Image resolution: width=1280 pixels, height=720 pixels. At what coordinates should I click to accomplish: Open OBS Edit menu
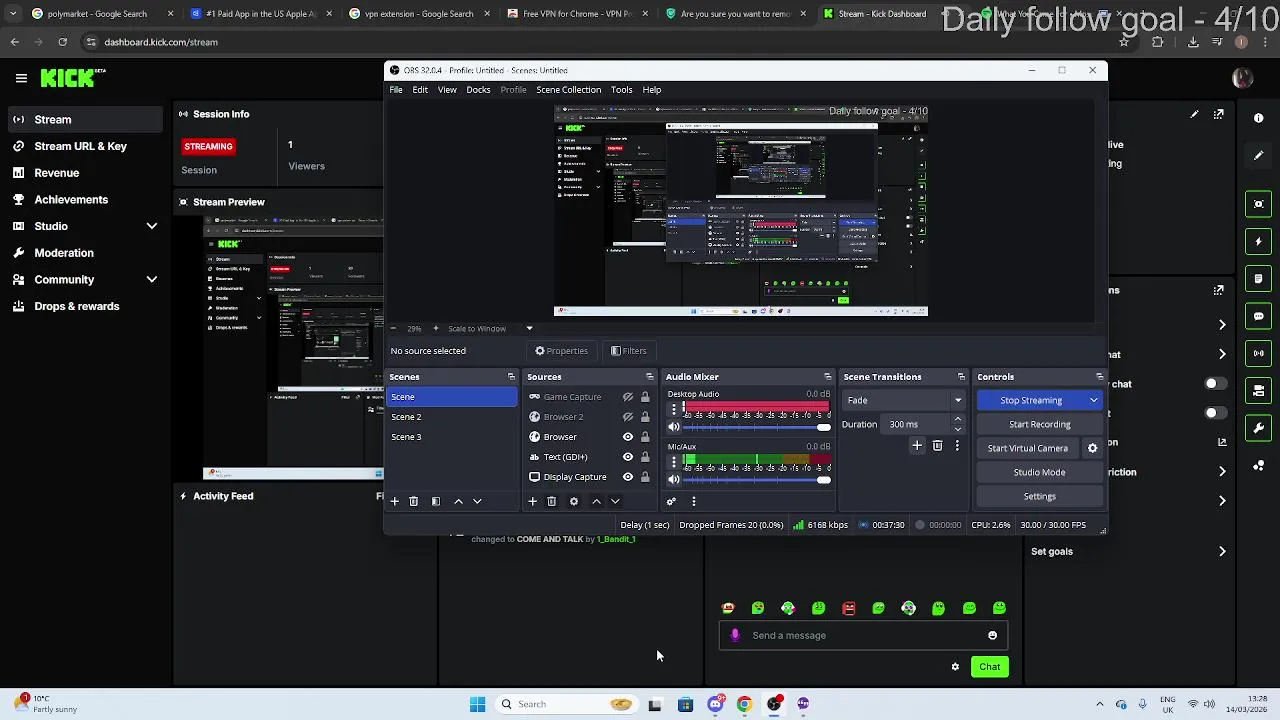pyautogui.click(x=420, y=90)
